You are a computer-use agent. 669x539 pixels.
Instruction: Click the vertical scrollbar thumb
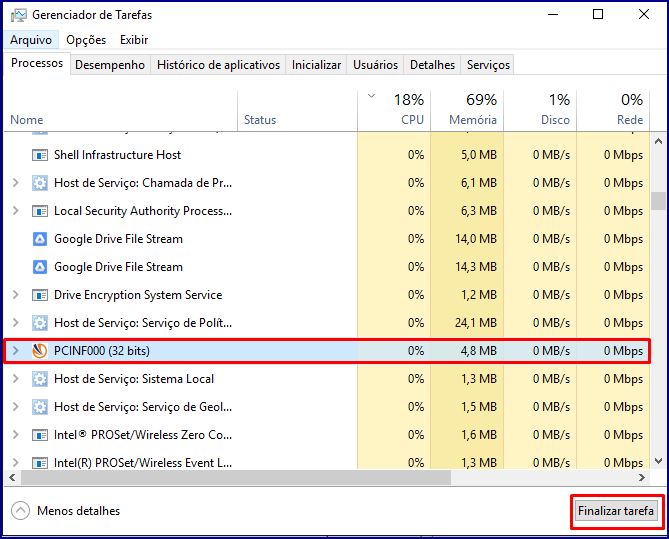click(x=658, y=201)
